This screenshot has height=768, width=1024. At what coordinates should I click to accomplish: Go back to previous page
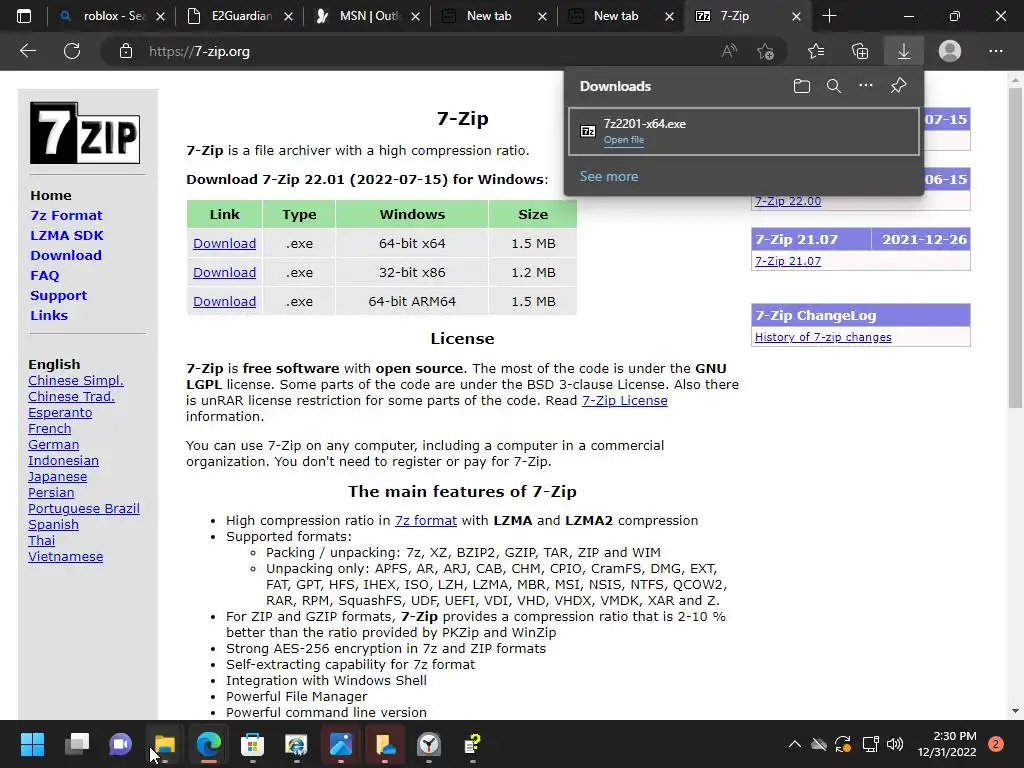pyautogui.click(x=27, y=51)
